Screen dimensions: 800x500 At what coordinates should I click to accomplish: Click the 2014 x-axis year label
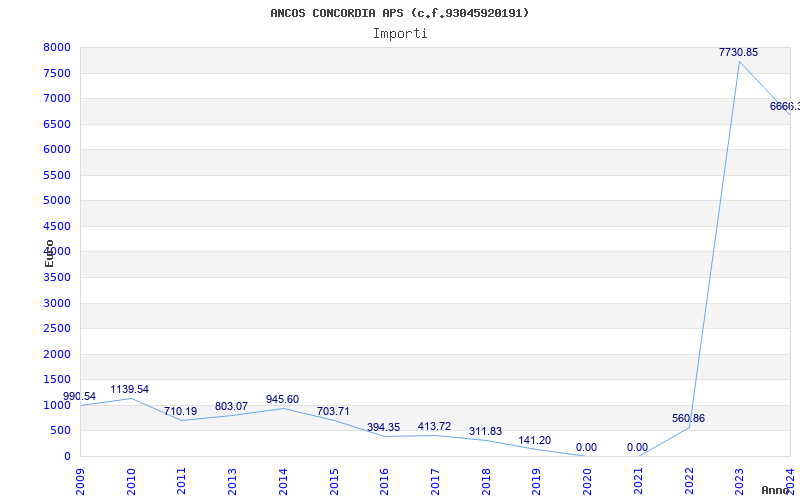click(x=283, y=482)
